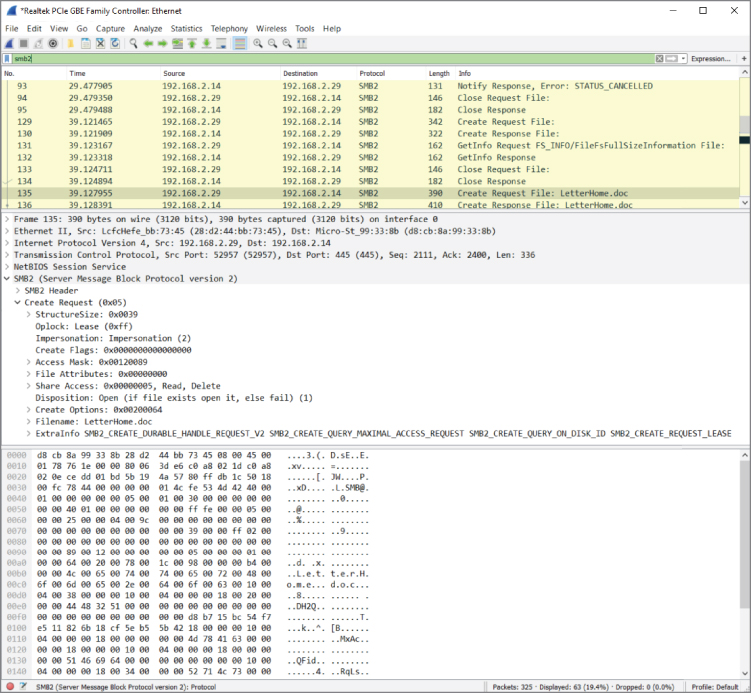Open display filter bookmark menu

point(7,58)
